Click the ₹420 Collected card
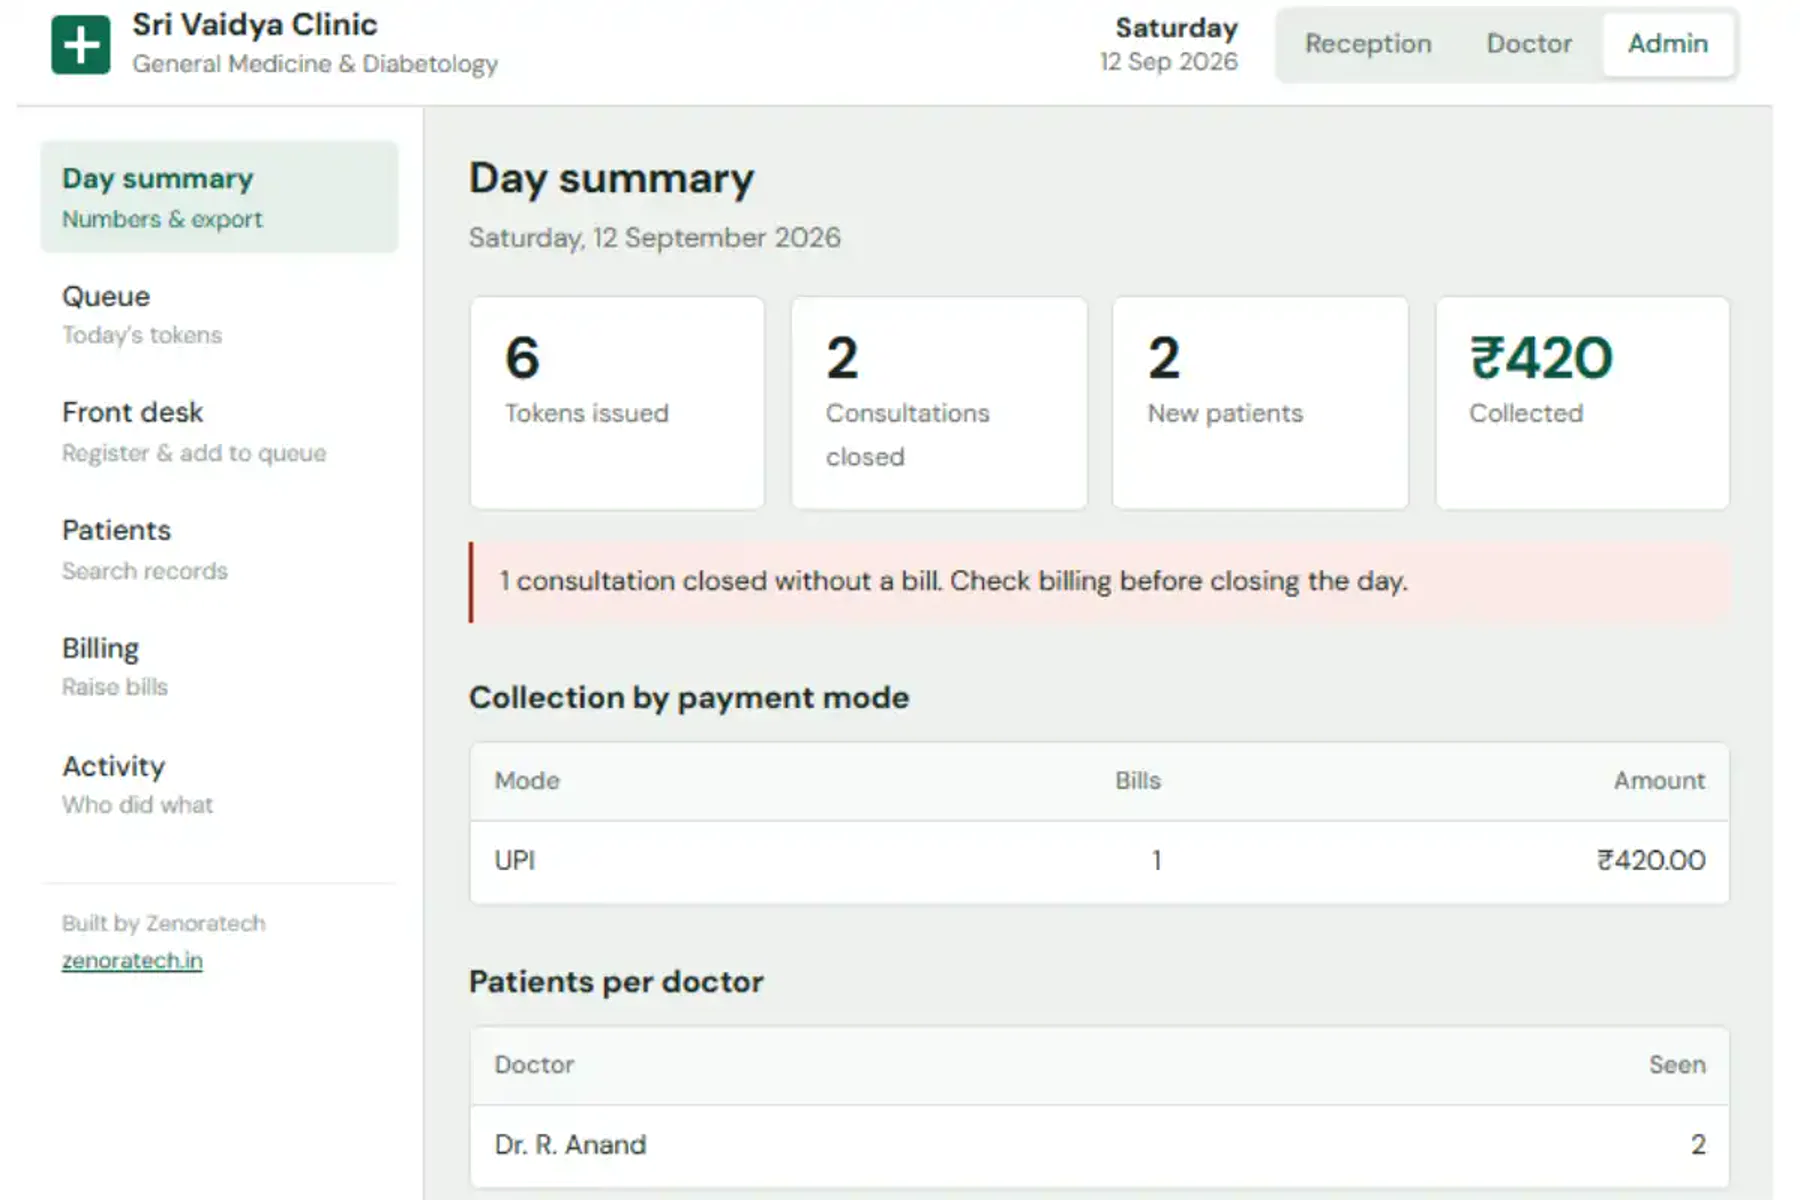This screenshot has width=1800, height=1200. (x=1582, y=403)
